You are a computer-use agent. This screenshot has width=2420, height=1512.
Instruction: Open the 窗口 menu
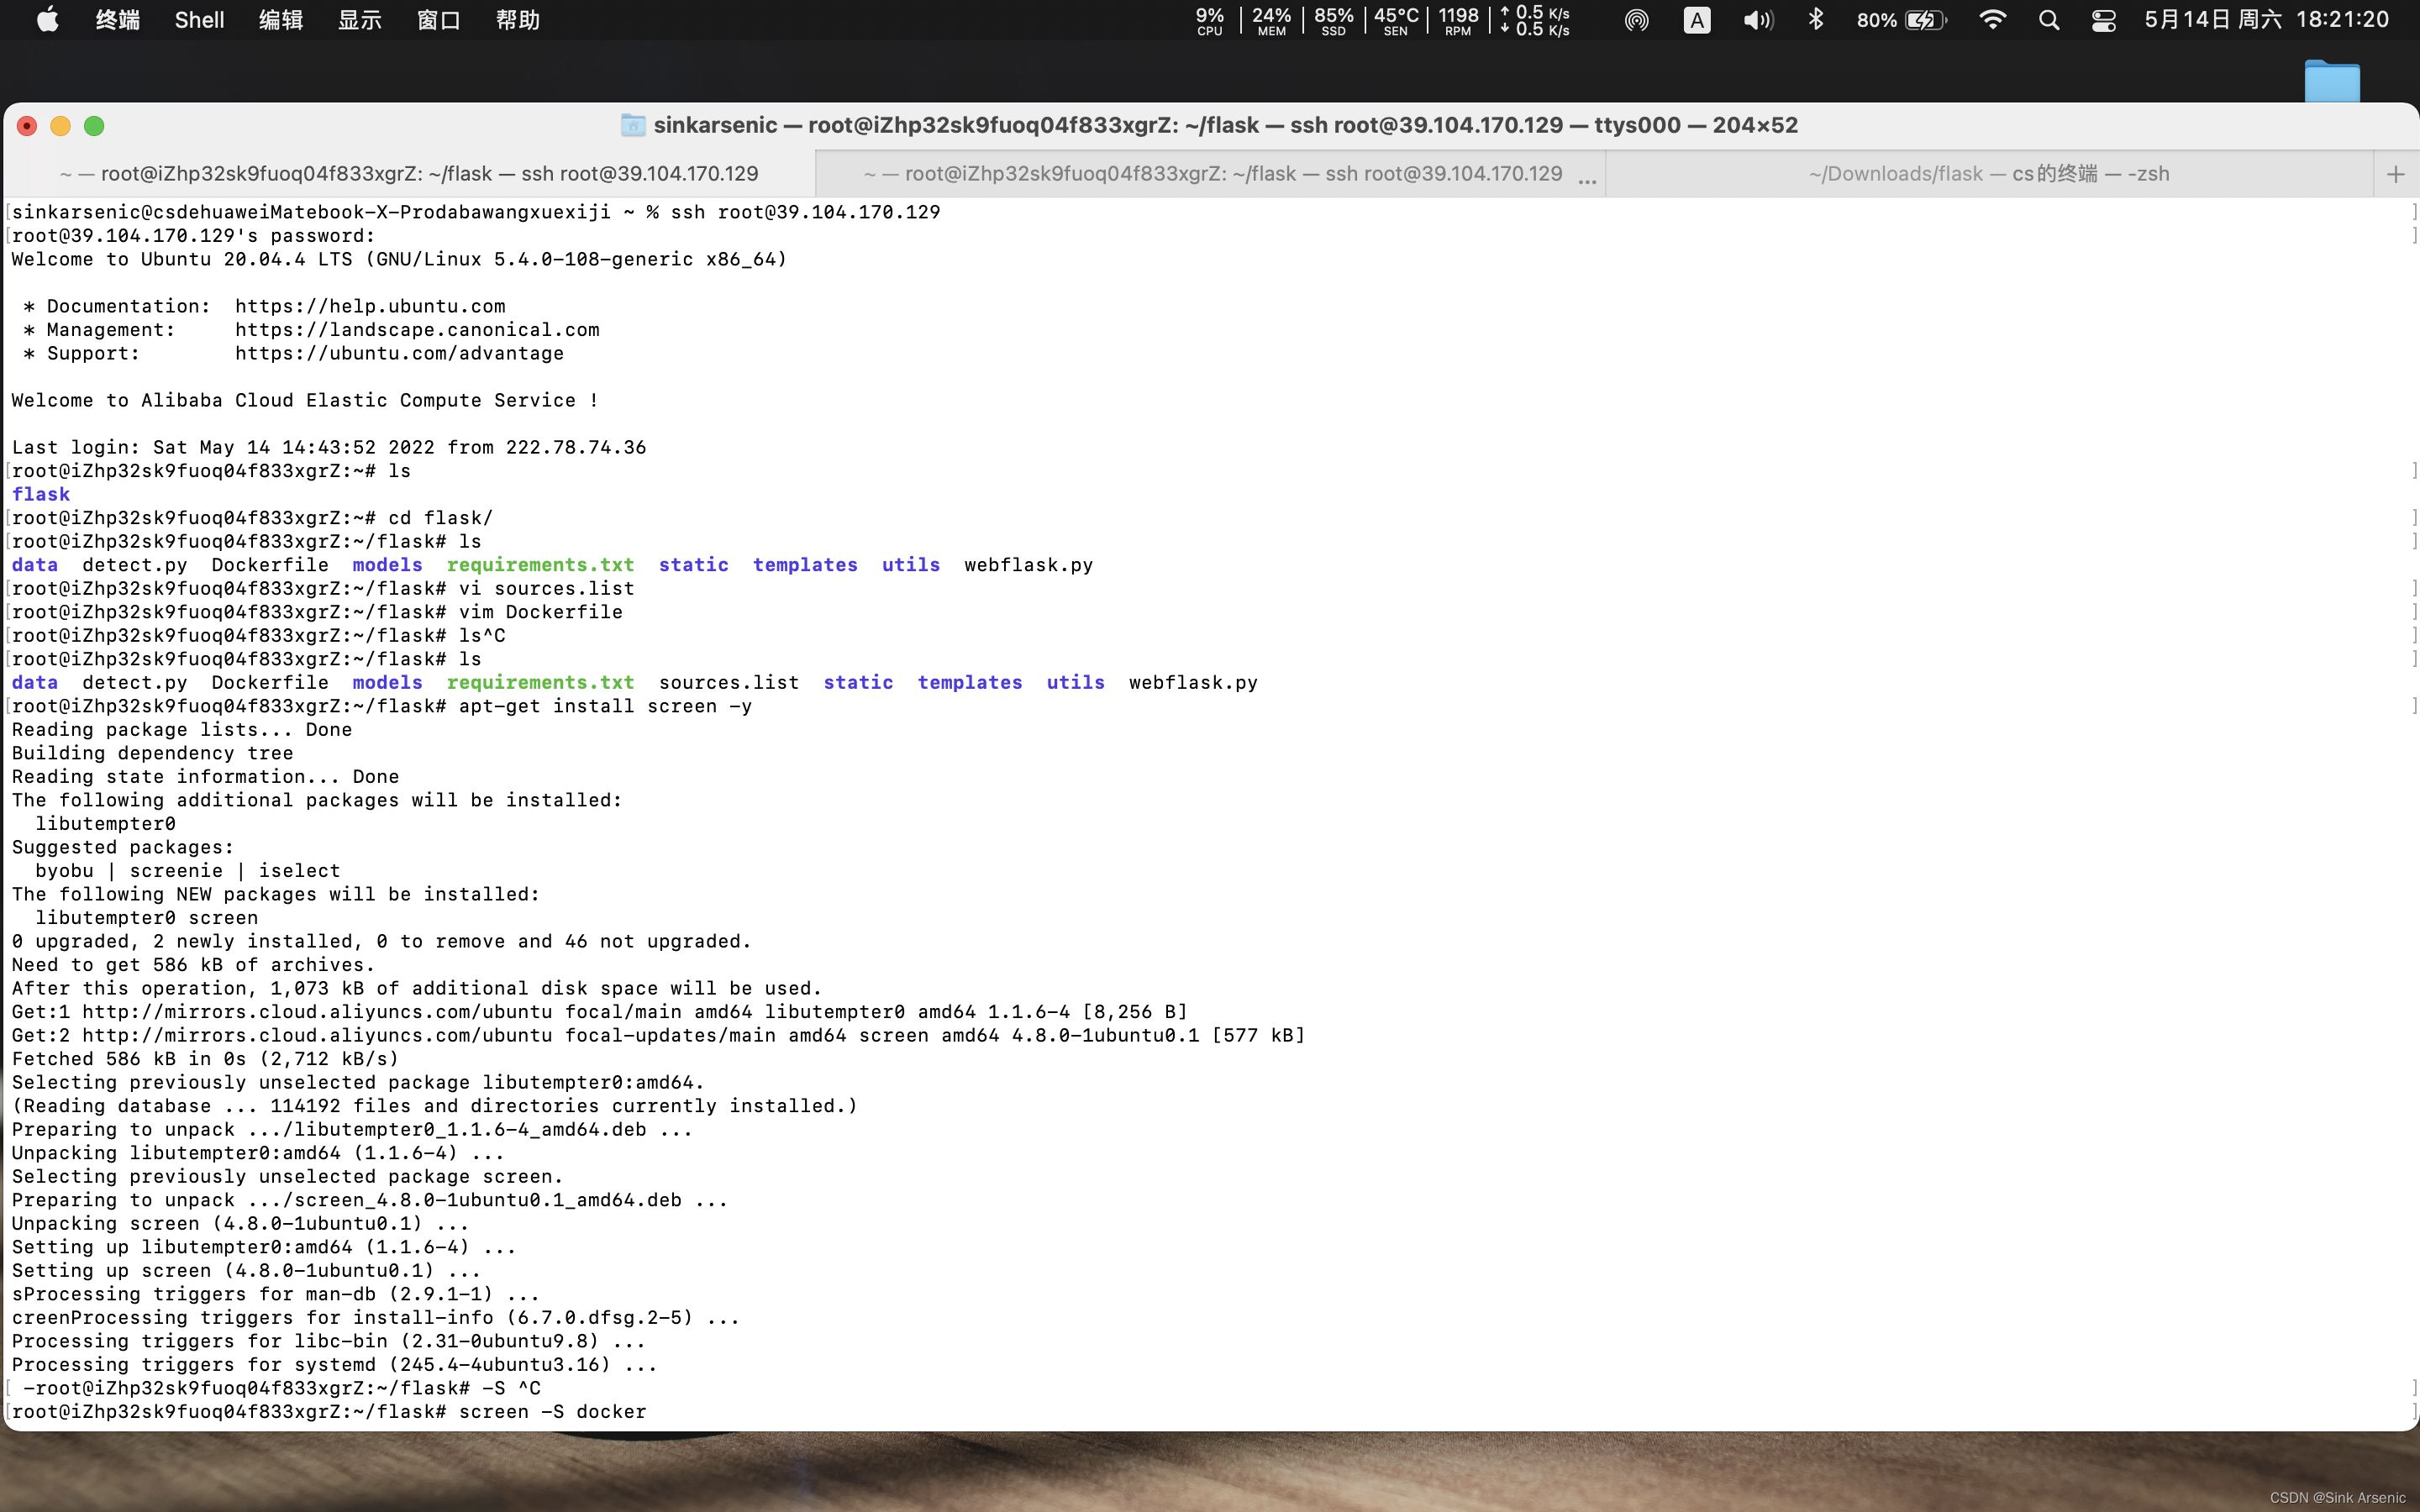click(x=438, y=20)
